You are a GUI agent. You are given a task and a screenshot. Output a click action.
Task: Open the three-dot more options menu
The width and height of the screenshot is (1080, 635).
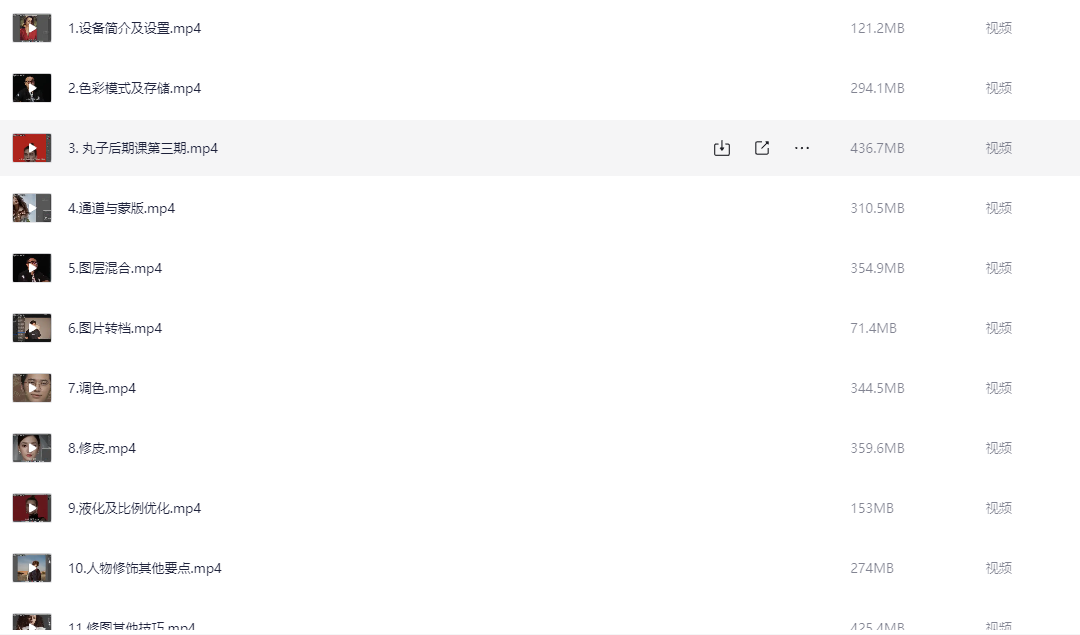(802, 148)
